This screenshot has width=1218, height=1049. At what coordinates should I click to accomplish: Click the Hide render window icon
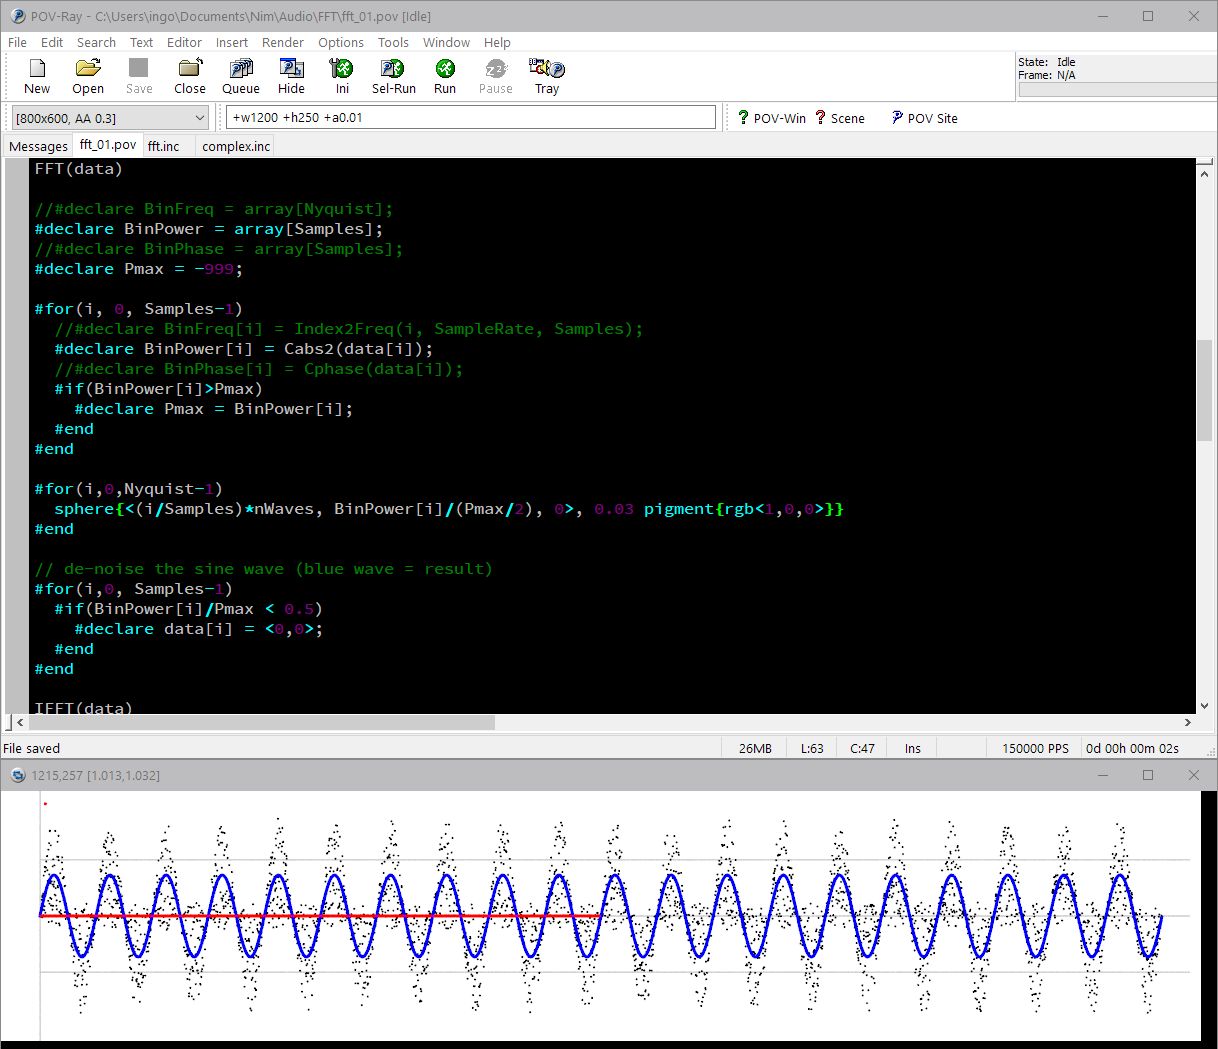pos(291,76)
